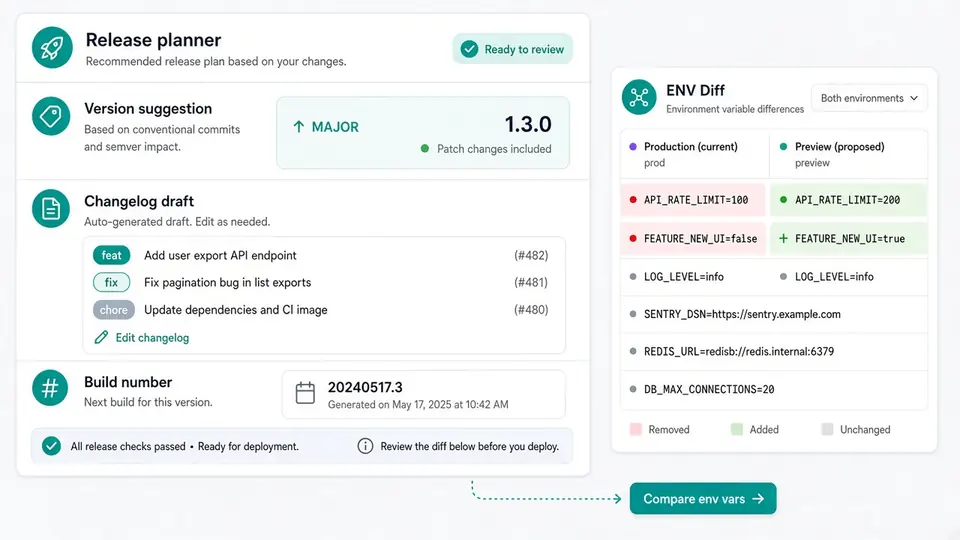960x540 pixels.
Task: Click the API_RATE_LIMIT=200 entry text
Action: 847,200
